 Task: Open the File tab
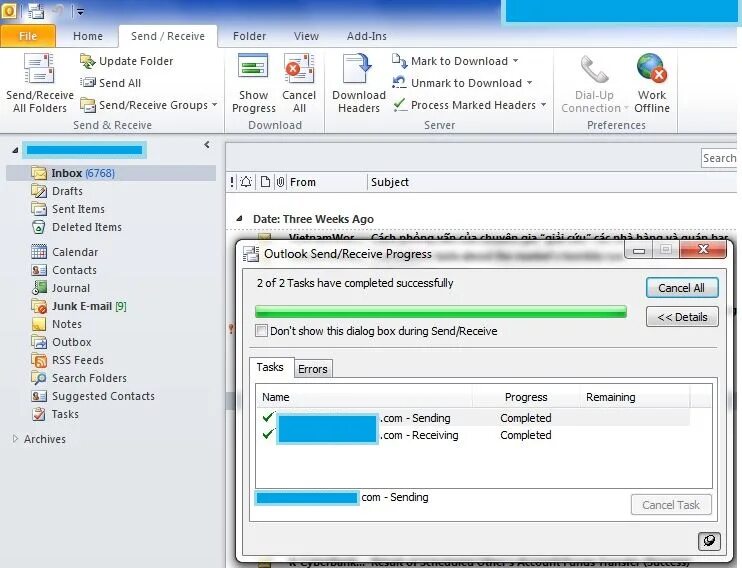click(x=28, y=36)
